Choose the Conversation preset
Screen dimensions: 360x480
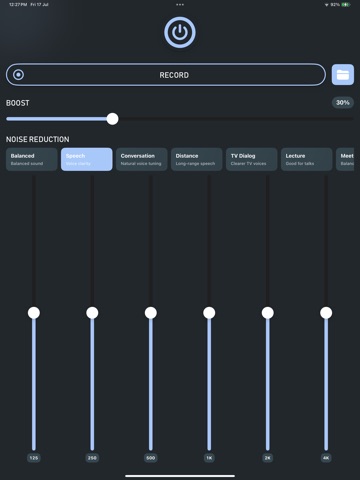pyautogui.click(x=142, y=159)
